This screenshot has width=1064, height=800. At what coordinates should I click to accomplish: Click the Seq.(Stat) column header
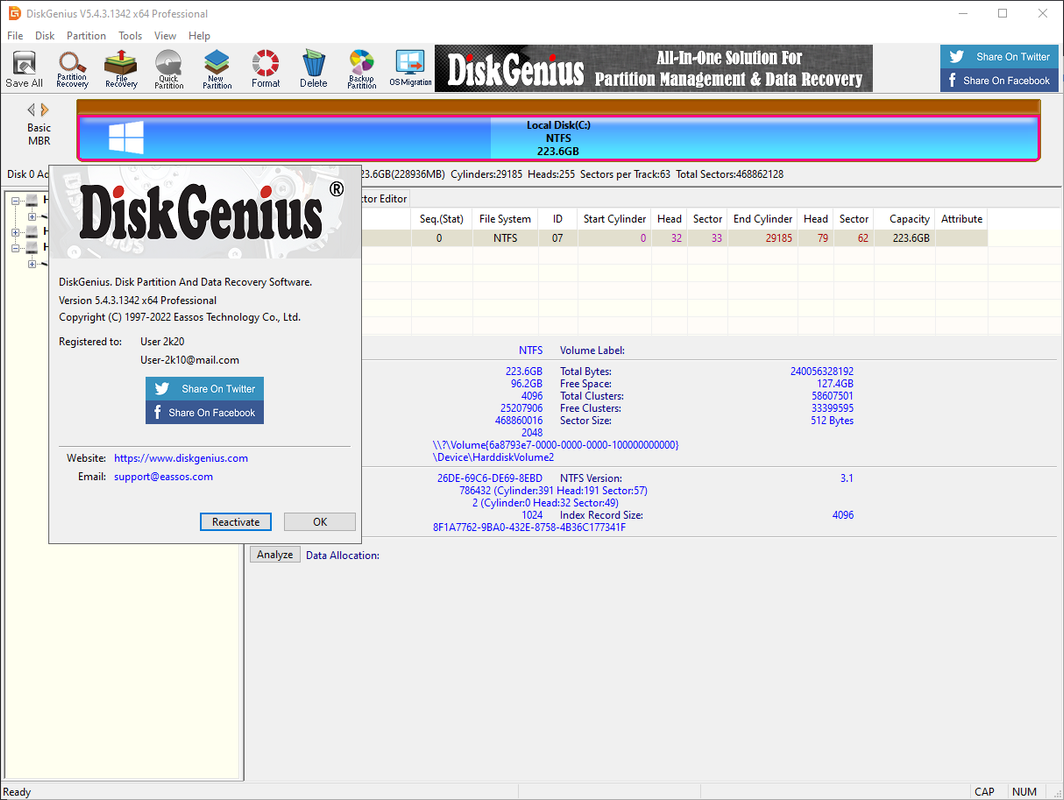(x=442, y=218)
